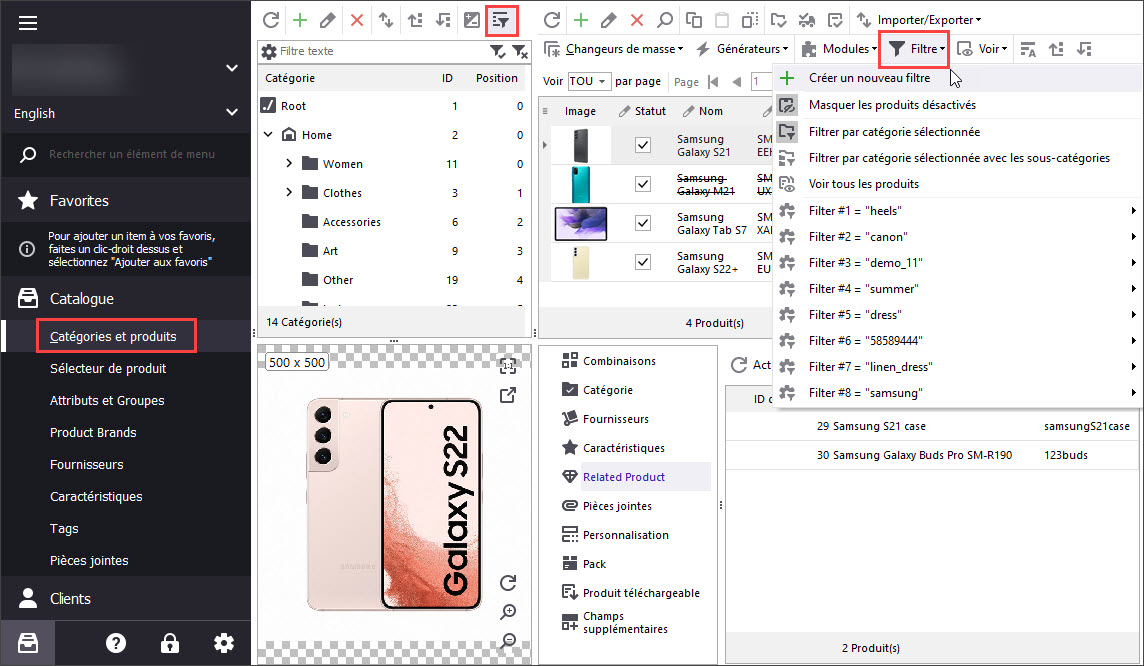This screenshot has height=666, width=1144.
Task: Click the 1:1 fit image size icon
Action: (508, 366)
